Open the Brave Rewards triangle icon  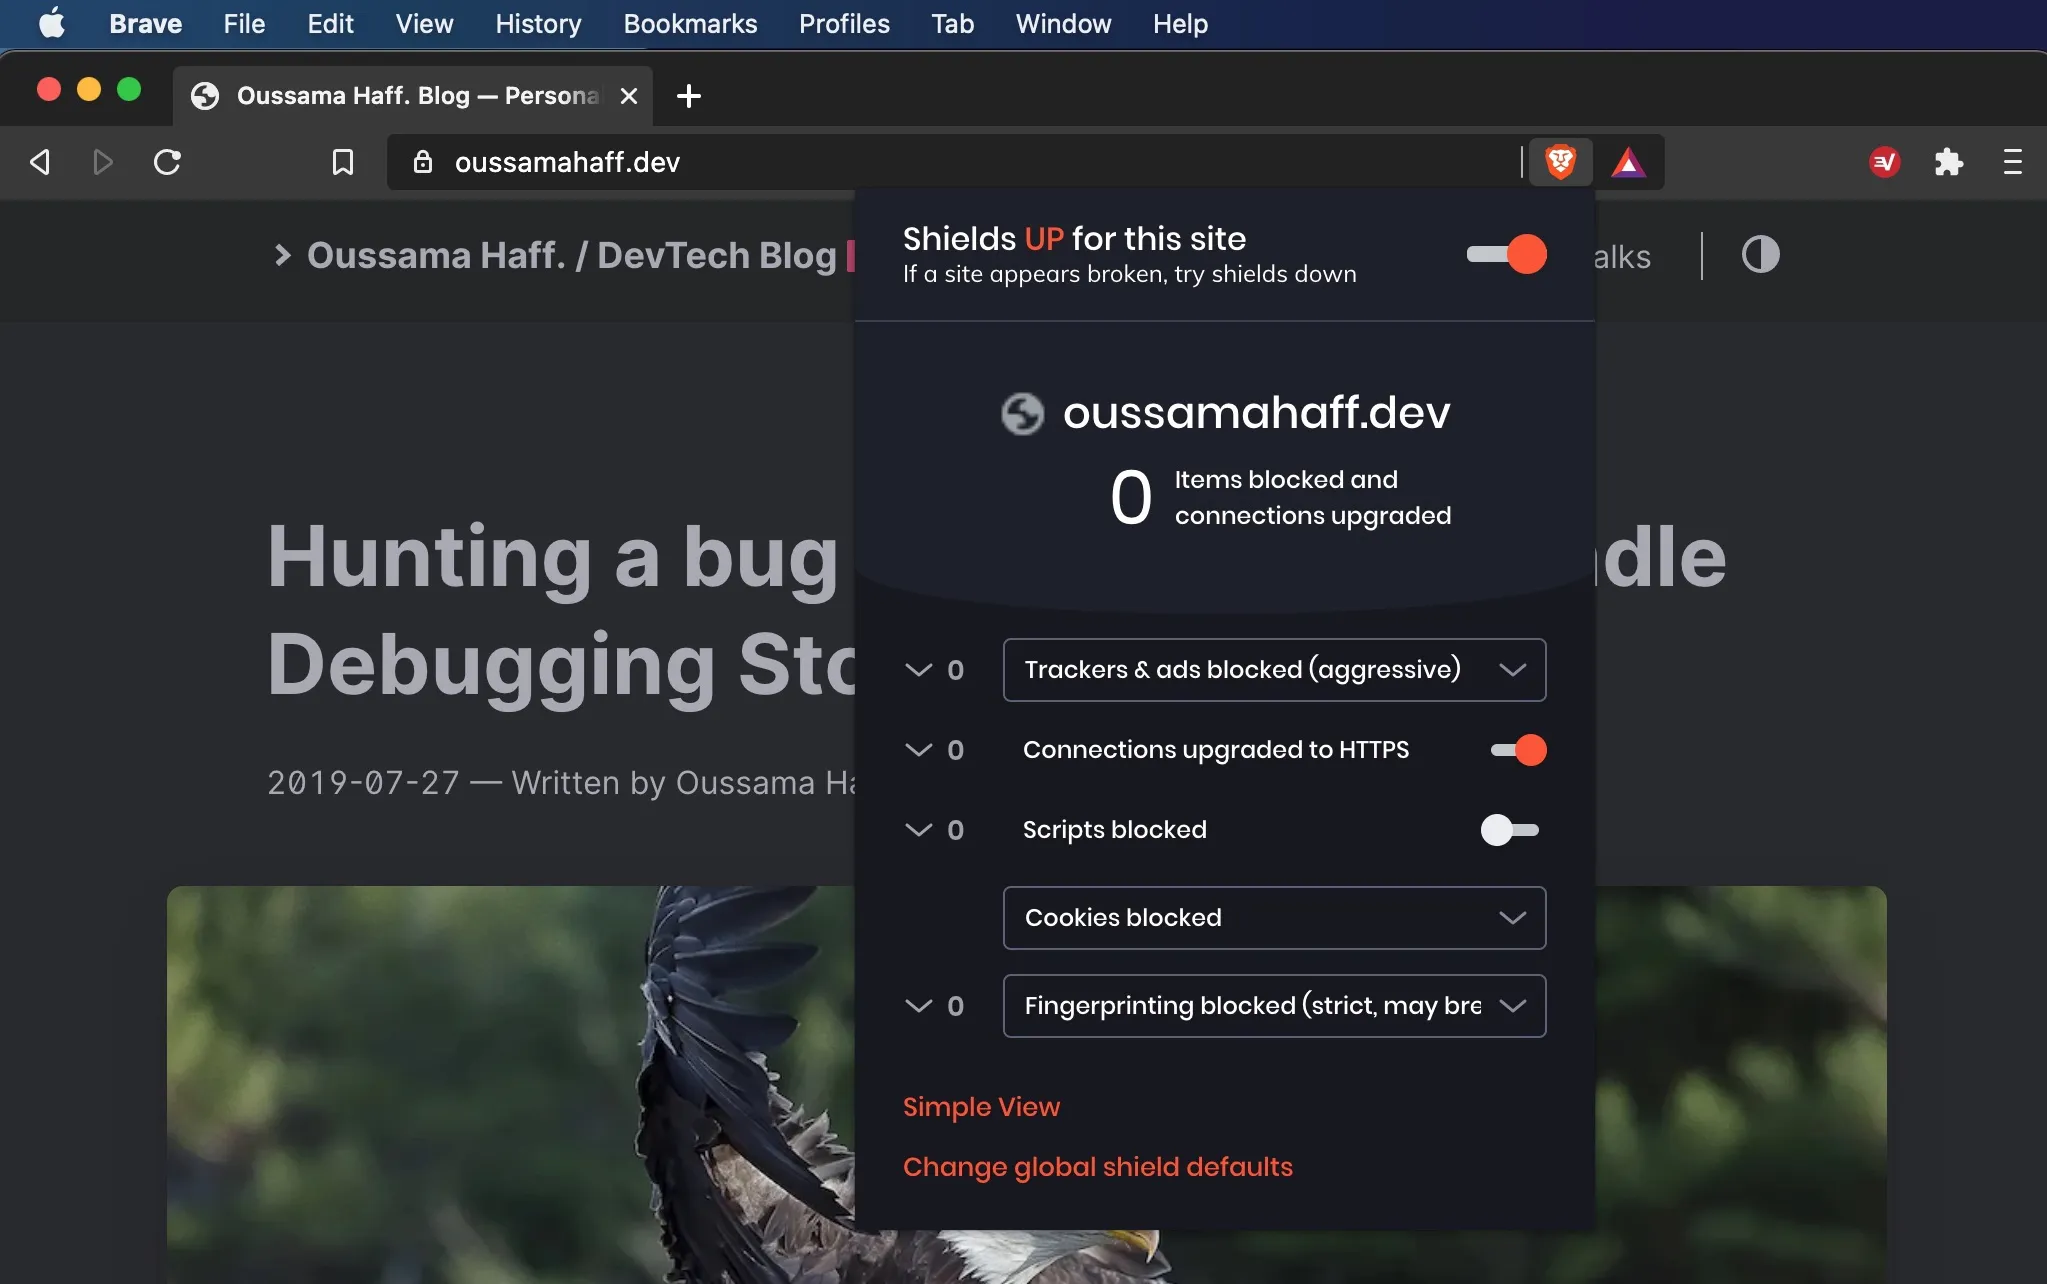point(1628,162)
